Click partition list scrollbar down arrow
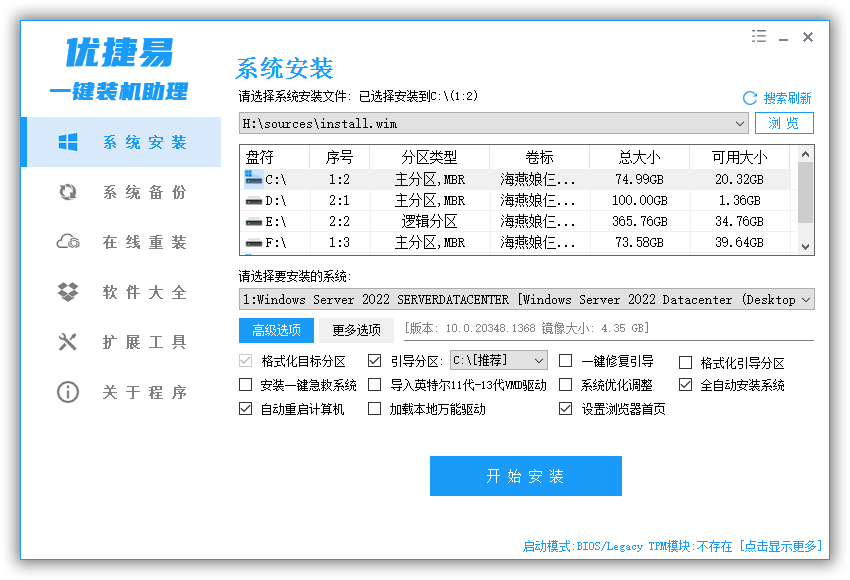This screenshot has width=850, height=580. 806,247
